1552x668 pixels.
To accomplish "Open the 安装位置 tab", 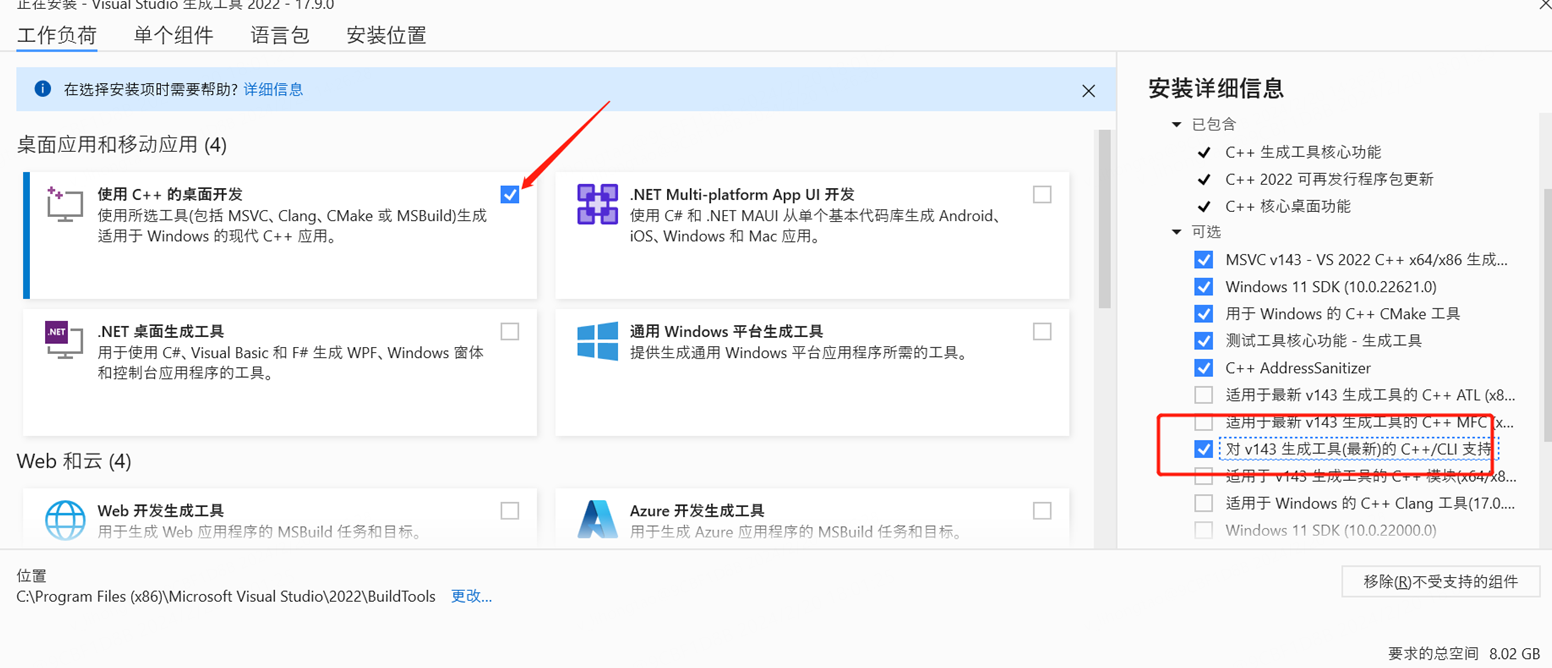I will 386,35.
